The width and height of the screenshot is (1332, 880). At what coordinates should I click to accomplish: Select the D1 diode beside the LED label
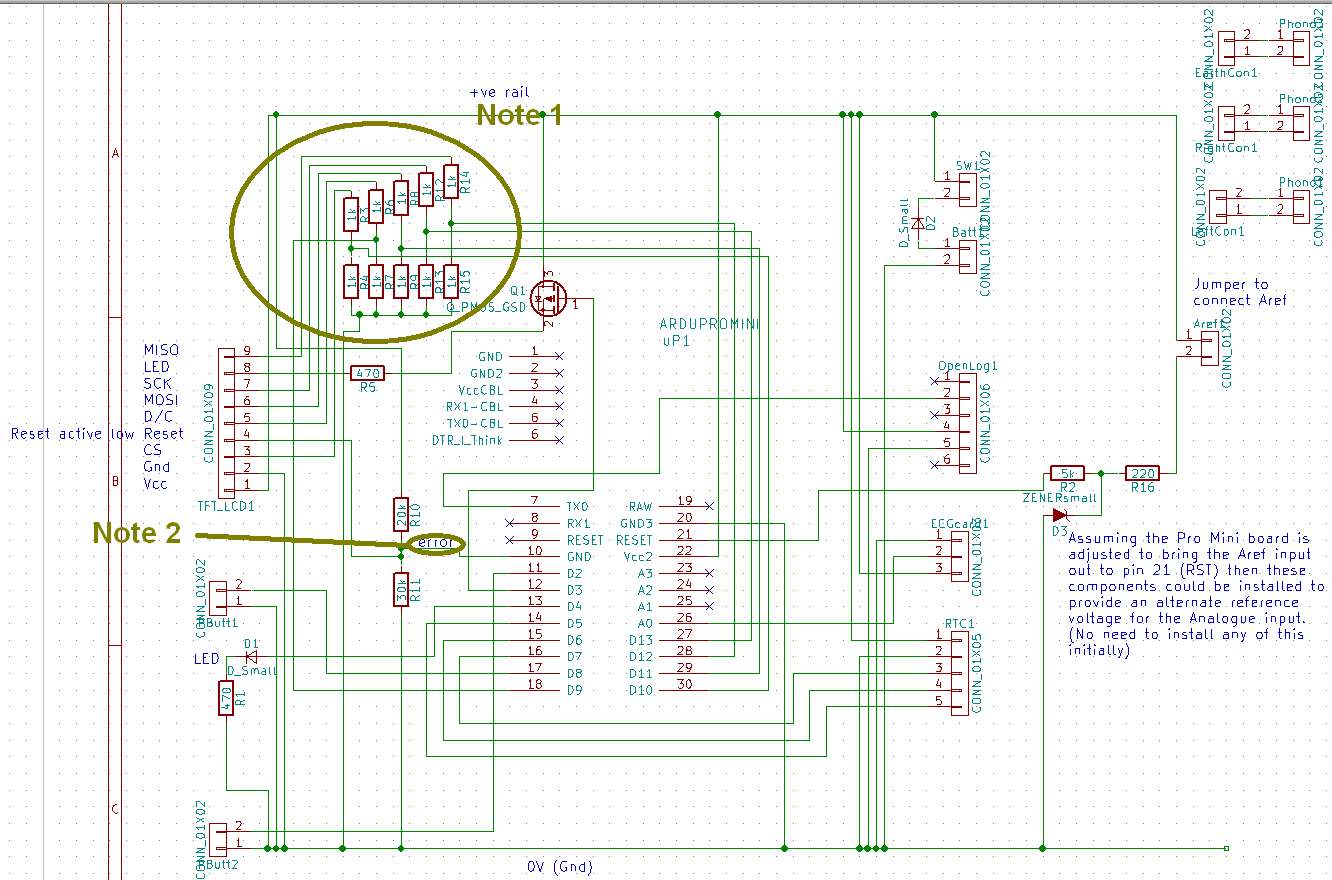pyautogui.click(x=249, y=655)
